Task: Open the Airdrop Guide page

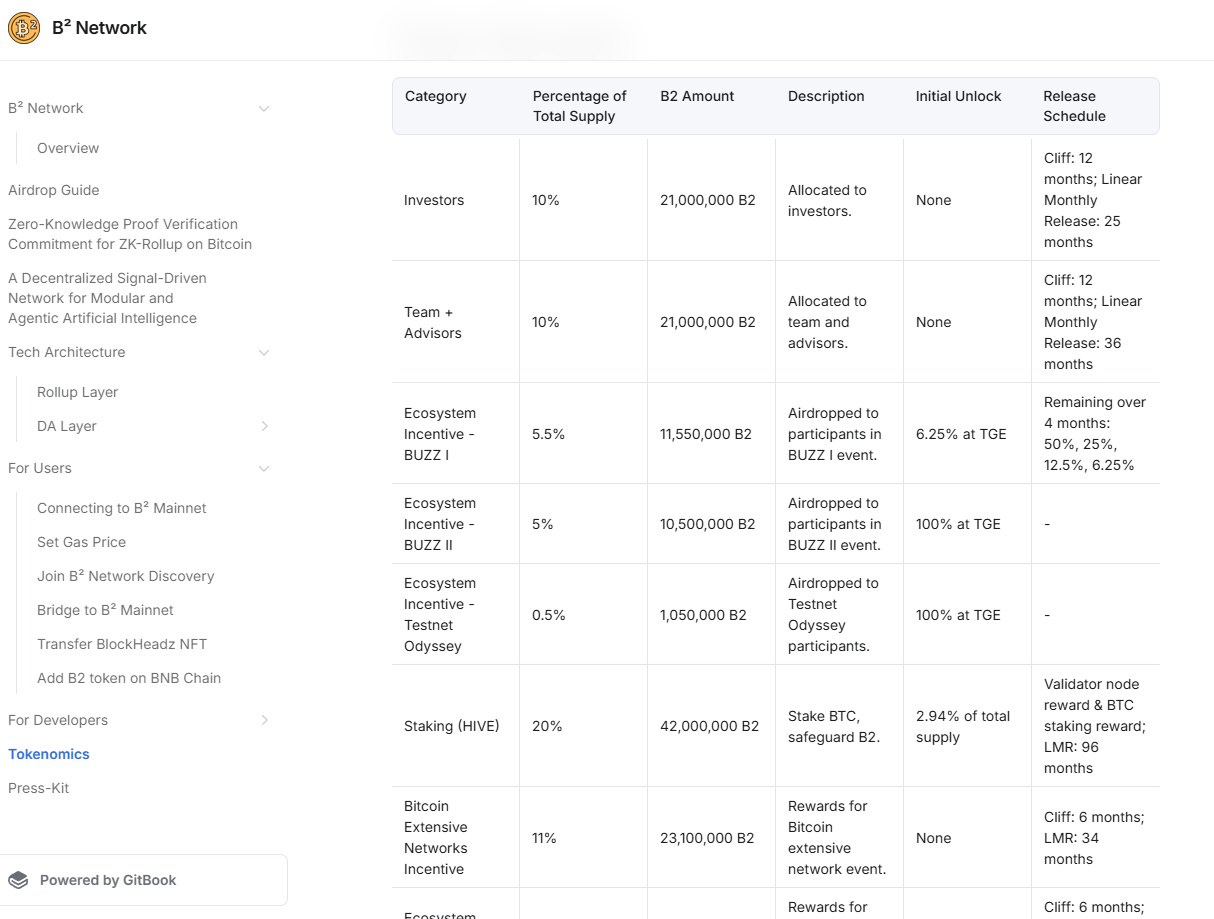Action: (x=54, y=190)
